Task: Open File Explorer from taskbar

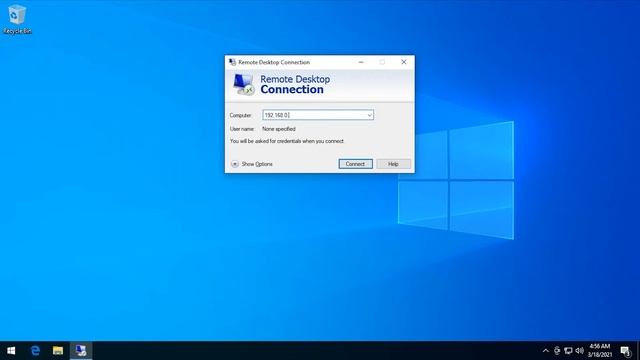Action: [x=58, y=351]
